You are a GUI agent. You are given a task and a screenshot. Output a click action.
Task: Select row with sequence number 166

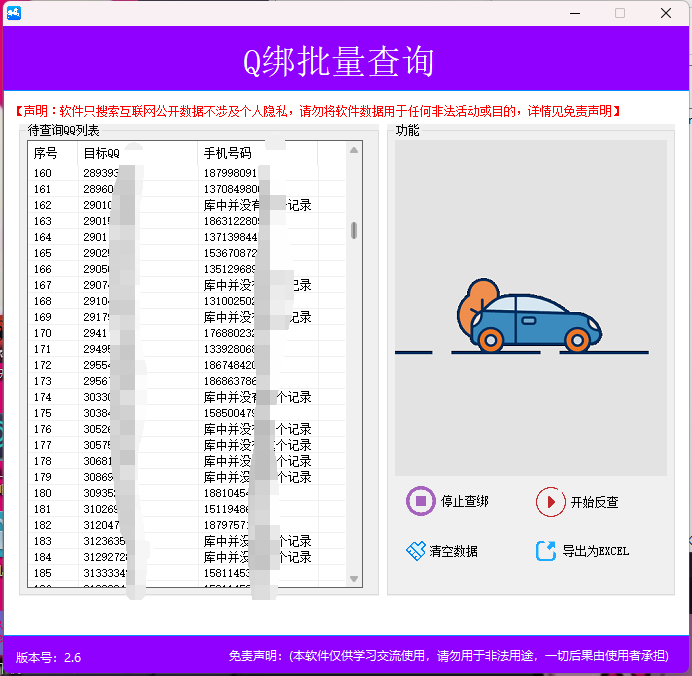187,269
